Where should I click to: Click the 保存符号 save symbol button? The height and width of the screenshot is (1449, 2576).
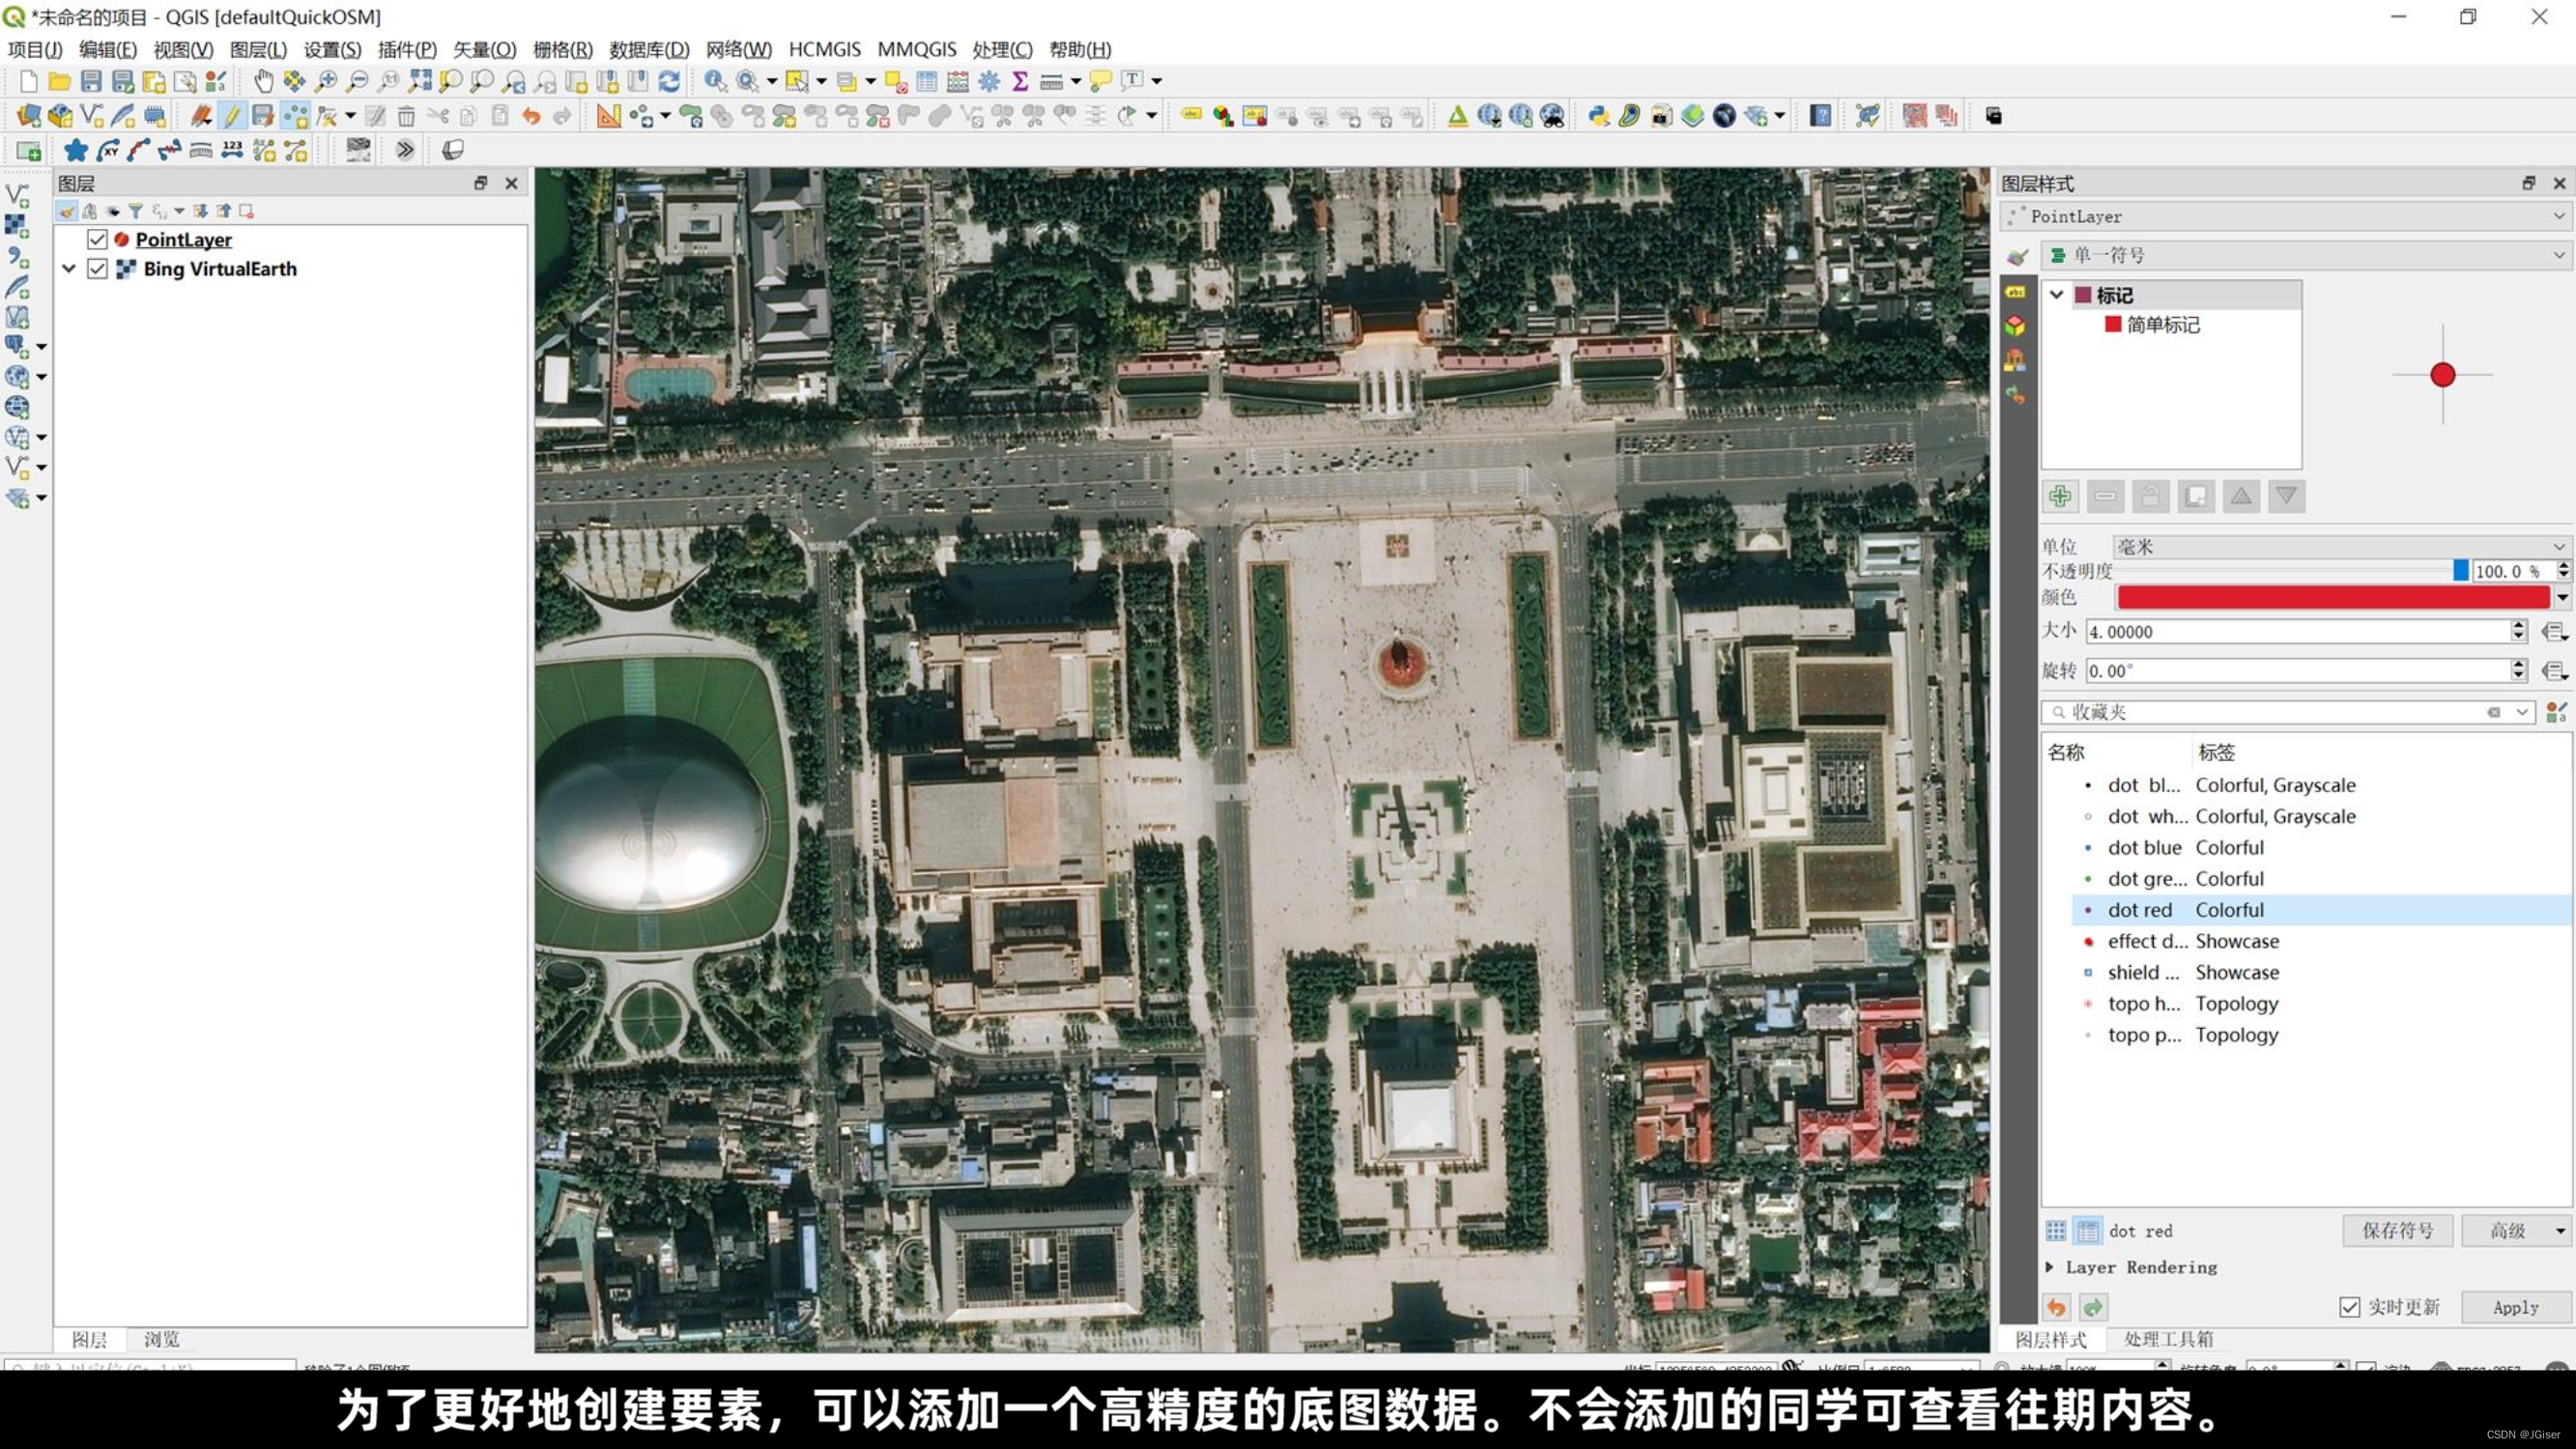(2397, 1230)
